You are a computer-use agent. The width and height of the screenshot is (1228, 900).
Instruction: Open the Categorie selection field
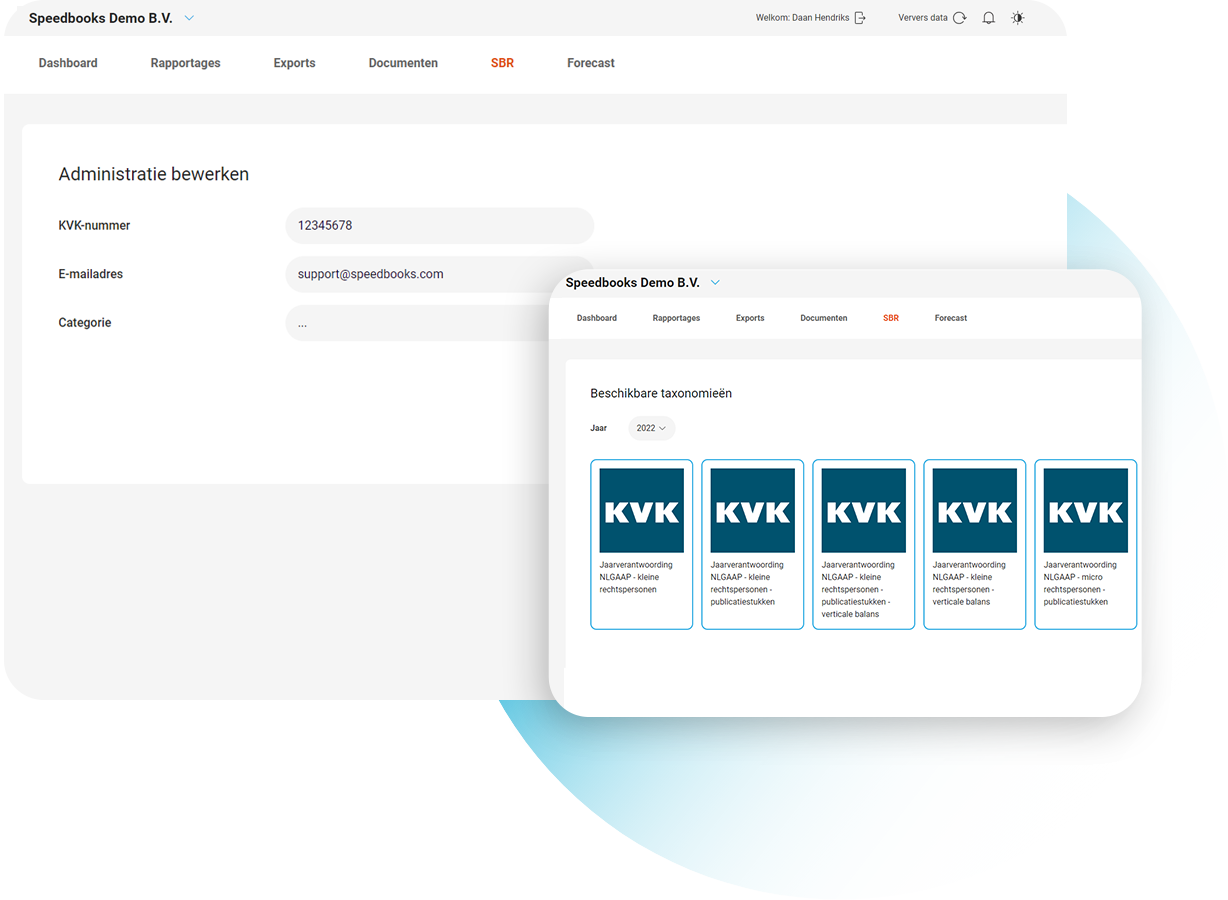point(418,323)
